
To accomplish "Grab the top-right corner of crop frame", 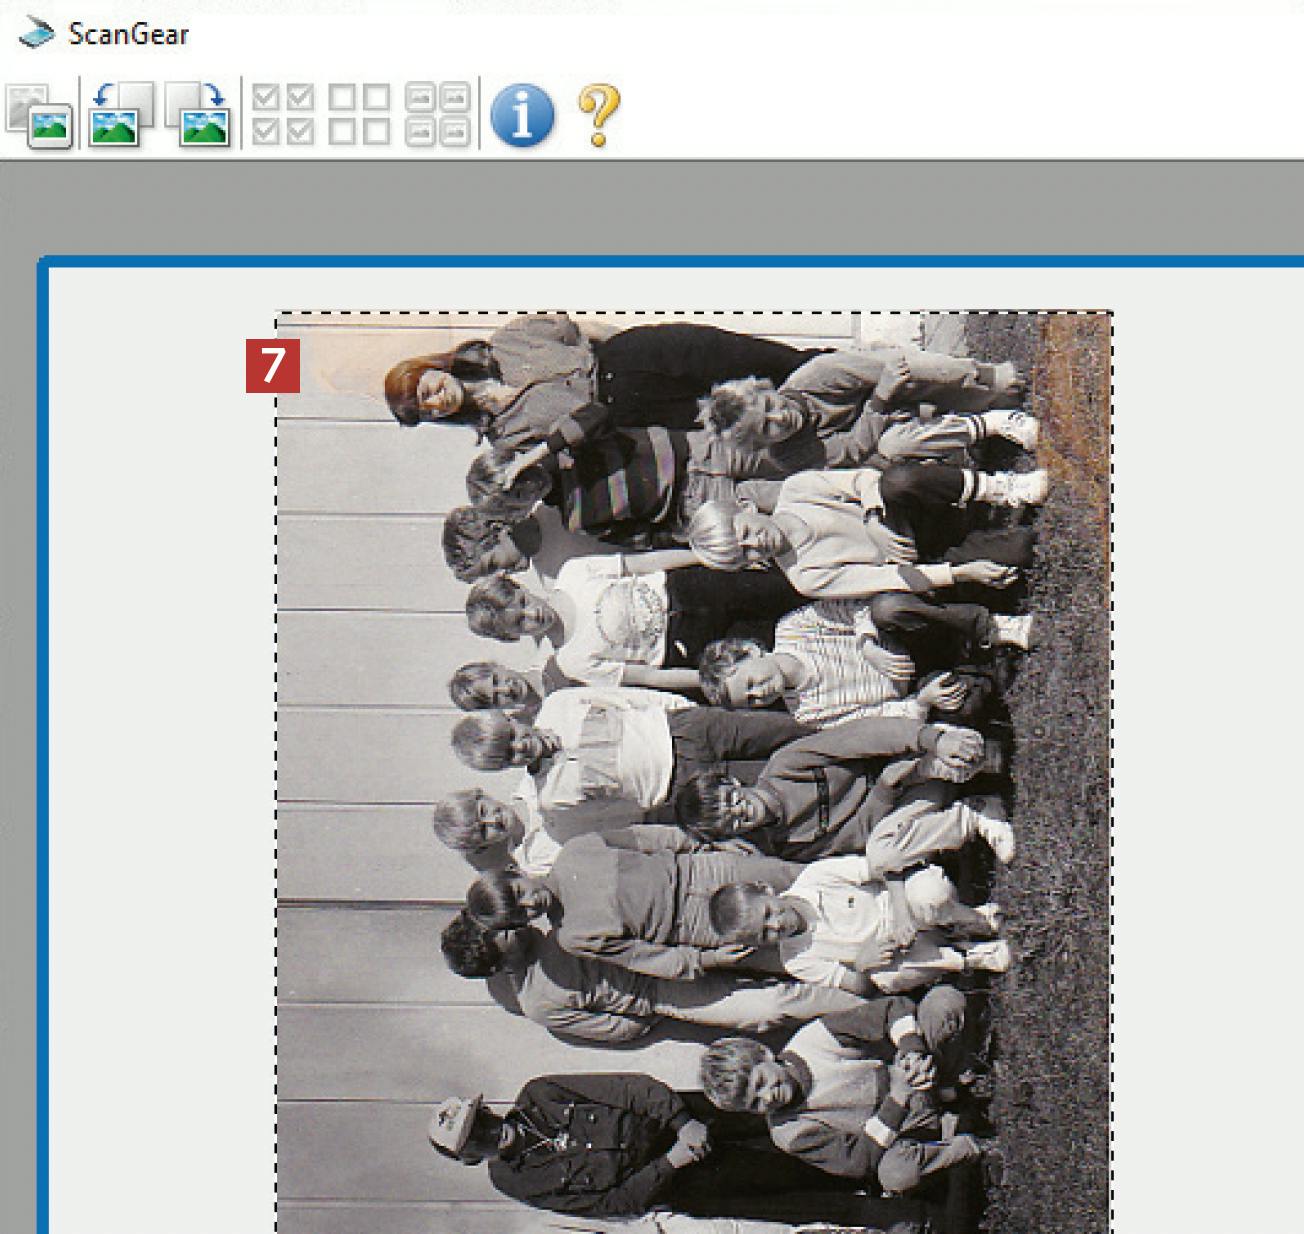I will click(1112, 313).
